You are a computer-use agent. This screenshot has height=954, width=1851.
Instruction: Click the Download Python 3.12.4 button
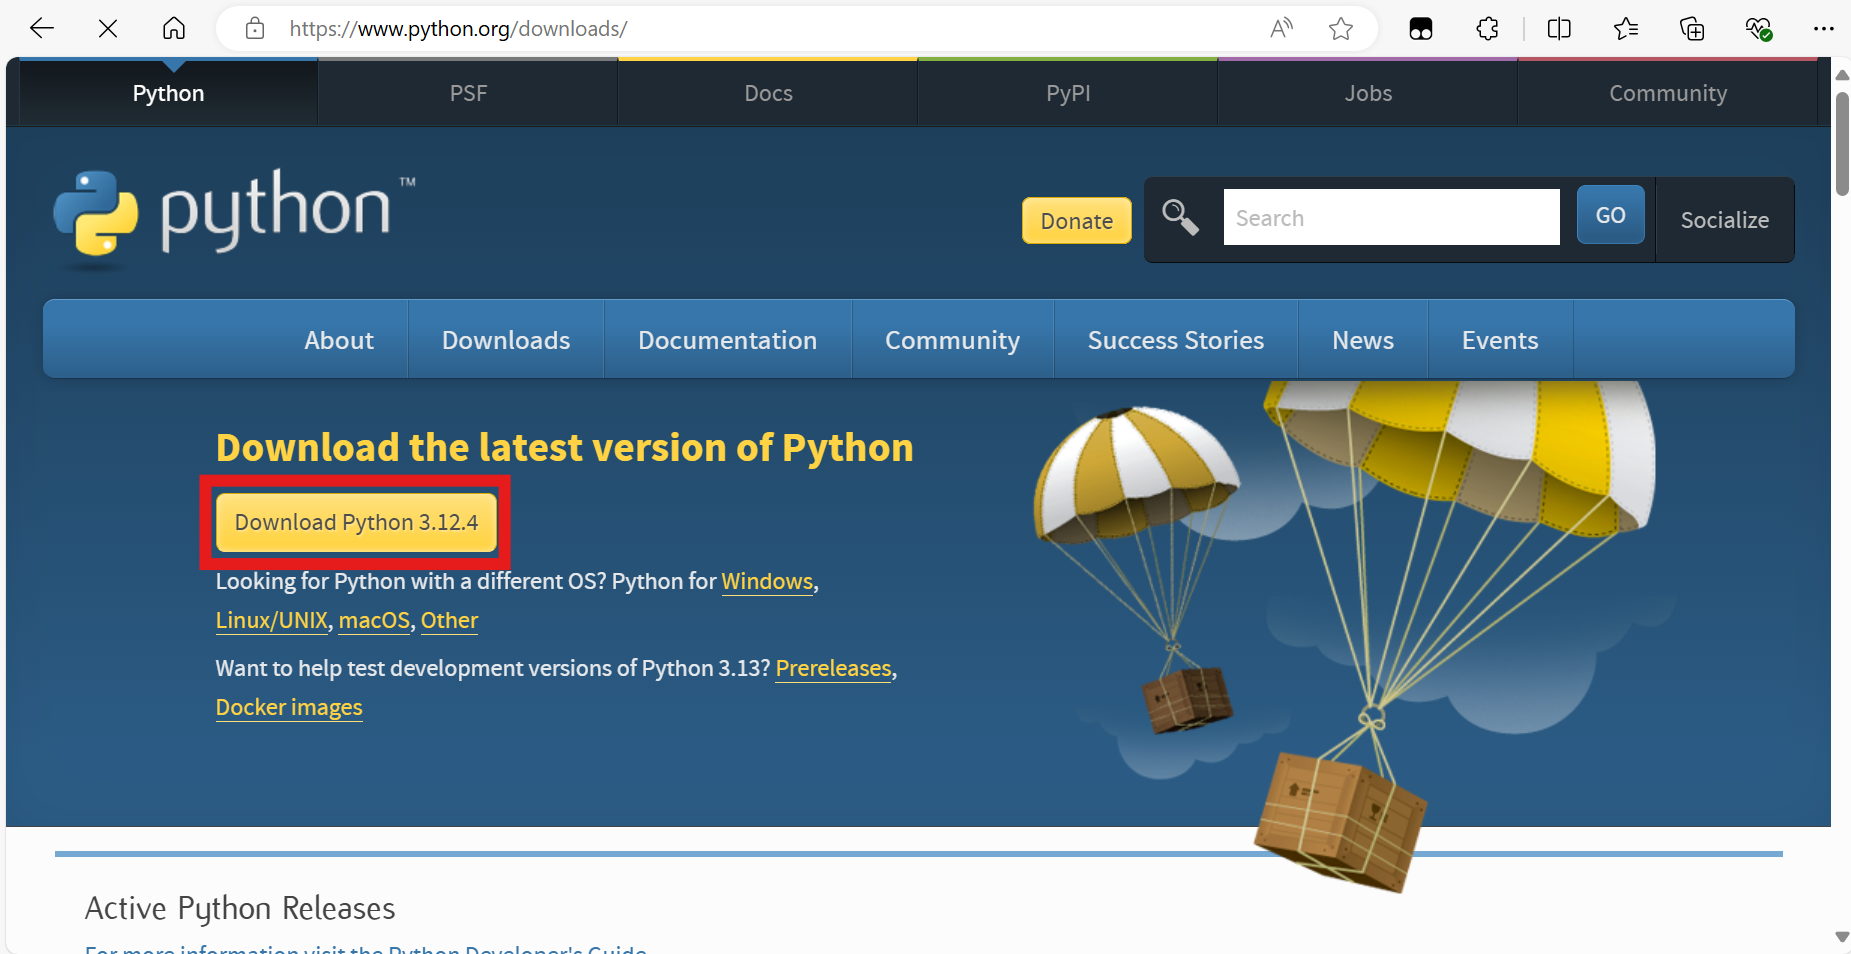click(x=357, y=522)
